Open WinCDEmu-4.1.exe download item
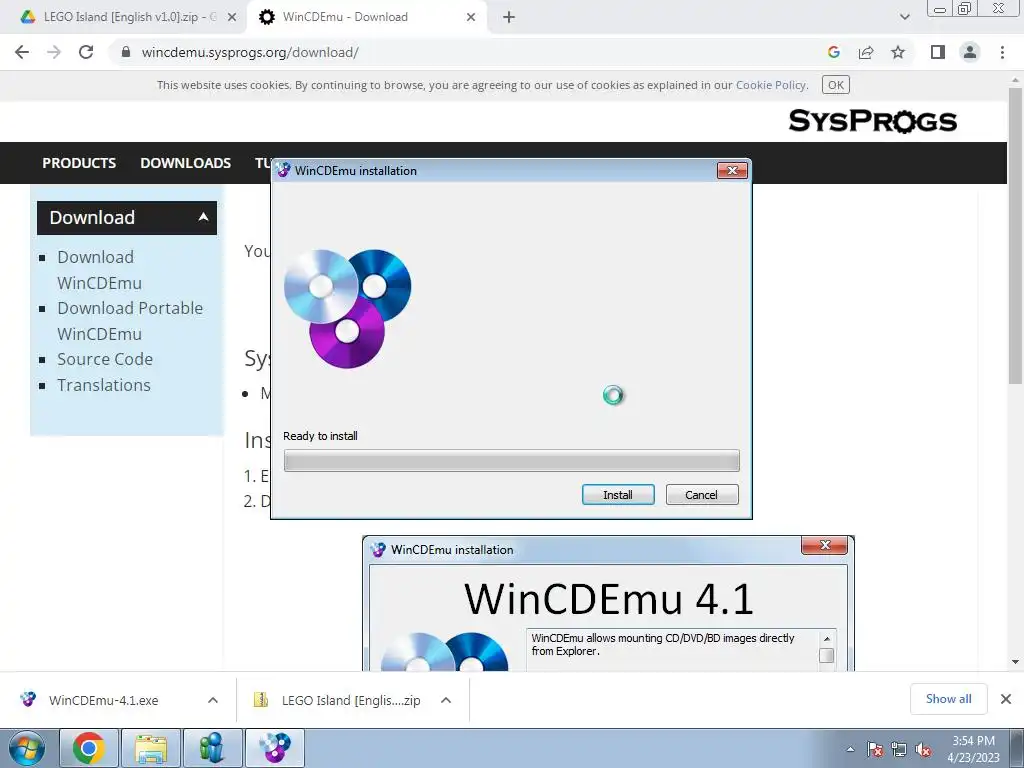Image resolution: width=1024 pixels, height=768 pixels. point(103,700)
